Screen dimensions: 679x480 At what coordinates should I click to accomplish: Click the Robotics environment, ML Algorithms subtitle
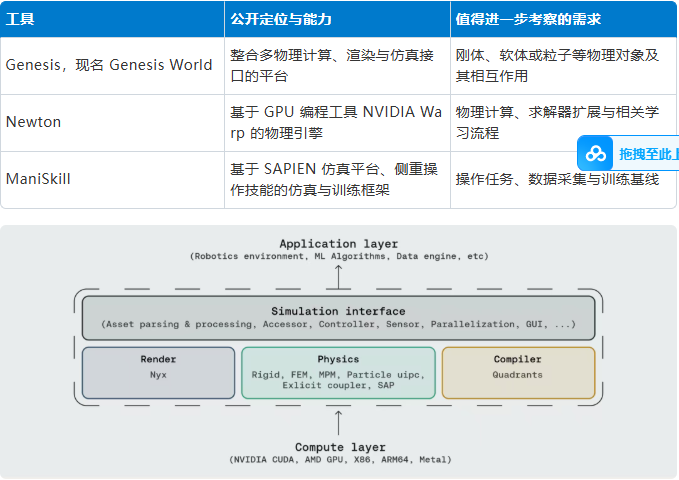click(339, 256)
